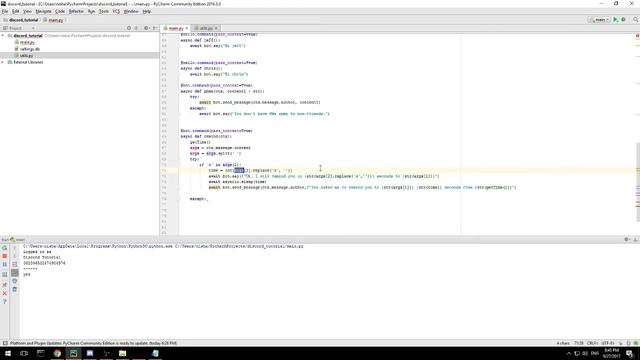Stop the running process with the red square
640x360 pixels.
(4, 256)
